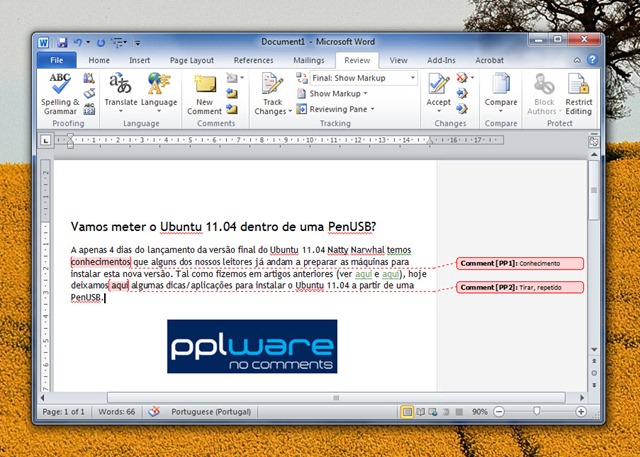
Task: Click the zoom slider handle
Action: click(537, 411)
